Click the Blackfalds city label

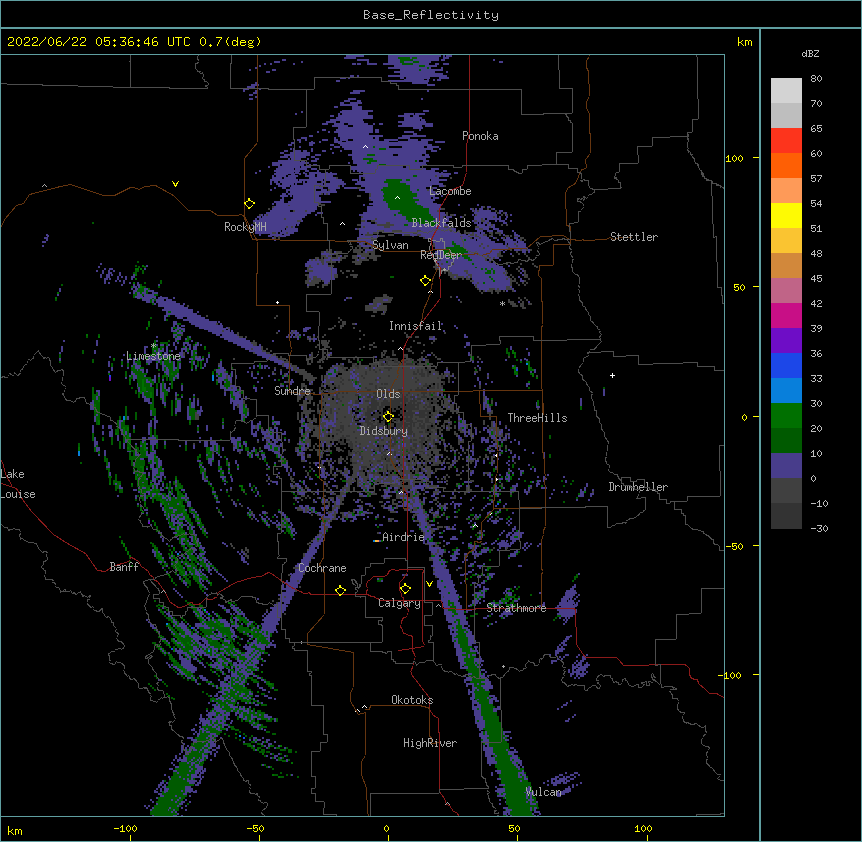[x=441, y=223]
